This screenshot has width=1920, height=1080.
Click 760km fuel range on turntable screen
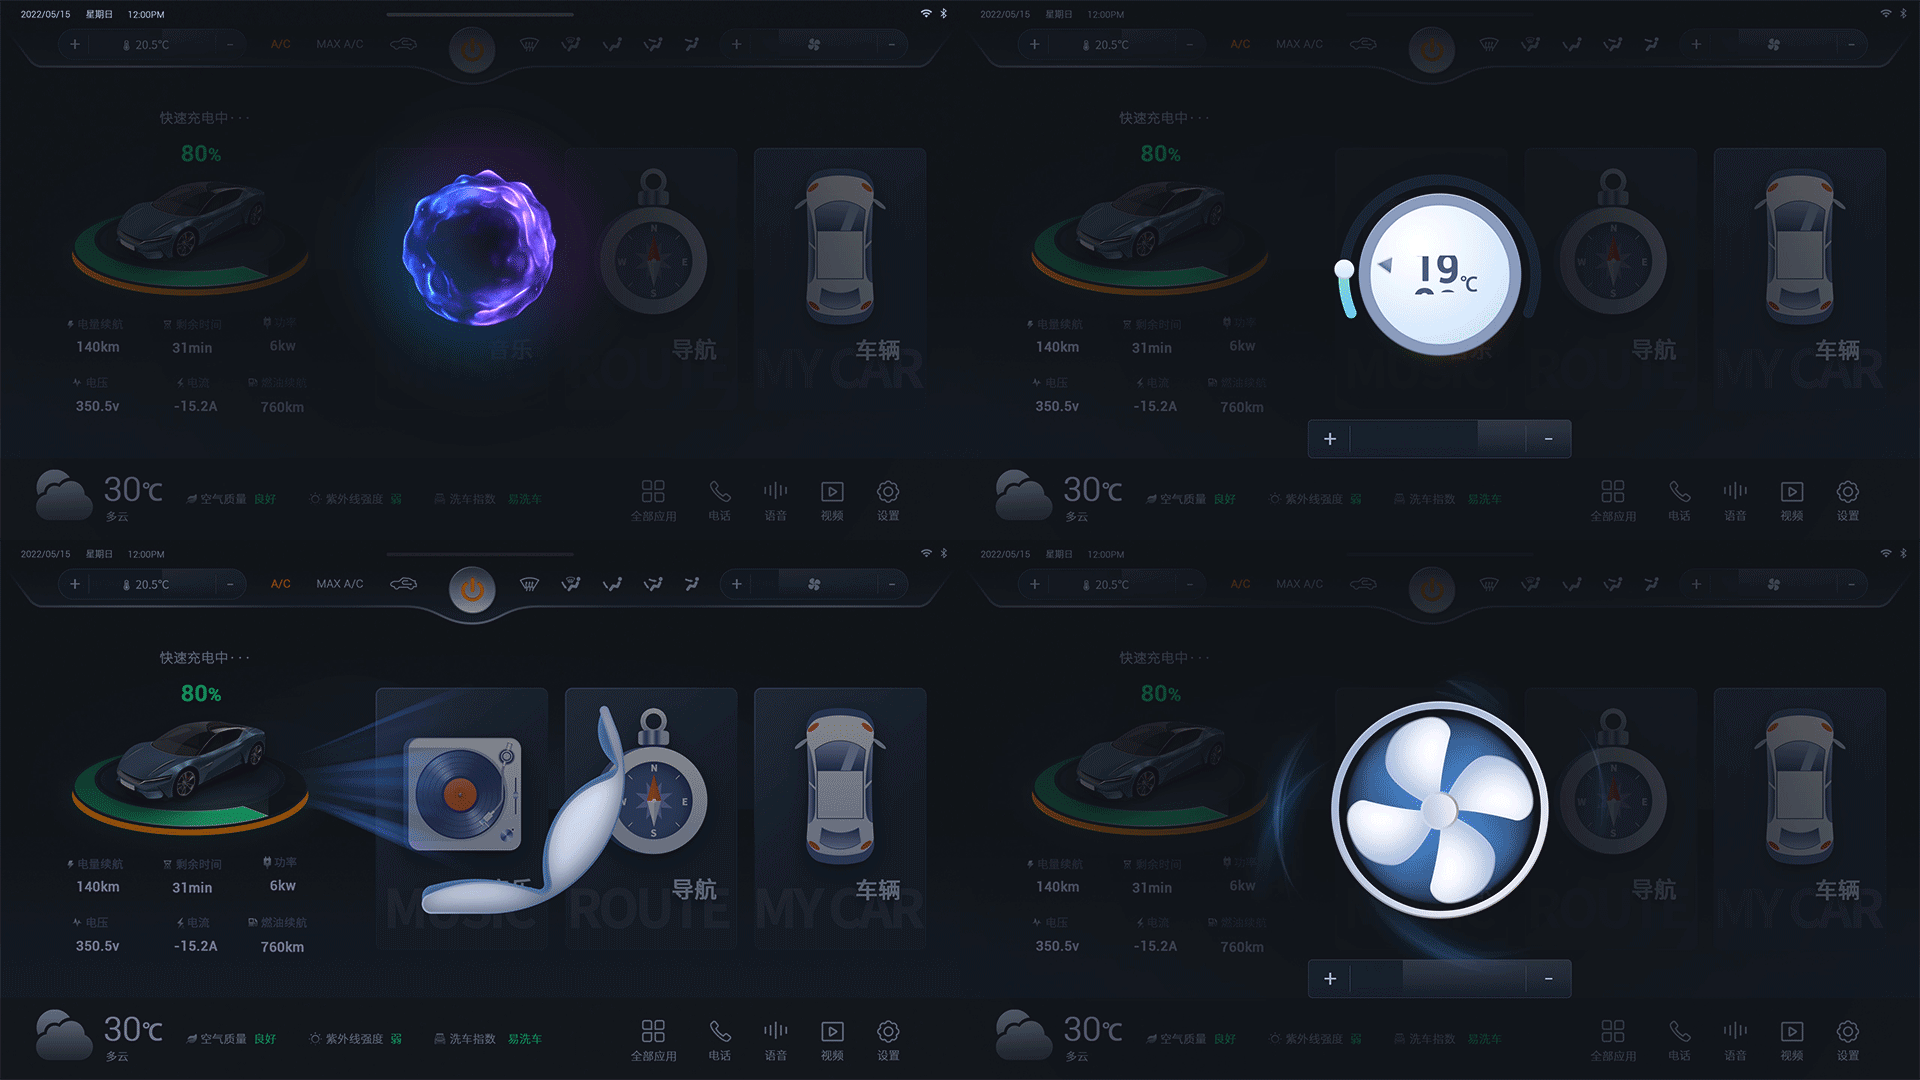point(282,947)
